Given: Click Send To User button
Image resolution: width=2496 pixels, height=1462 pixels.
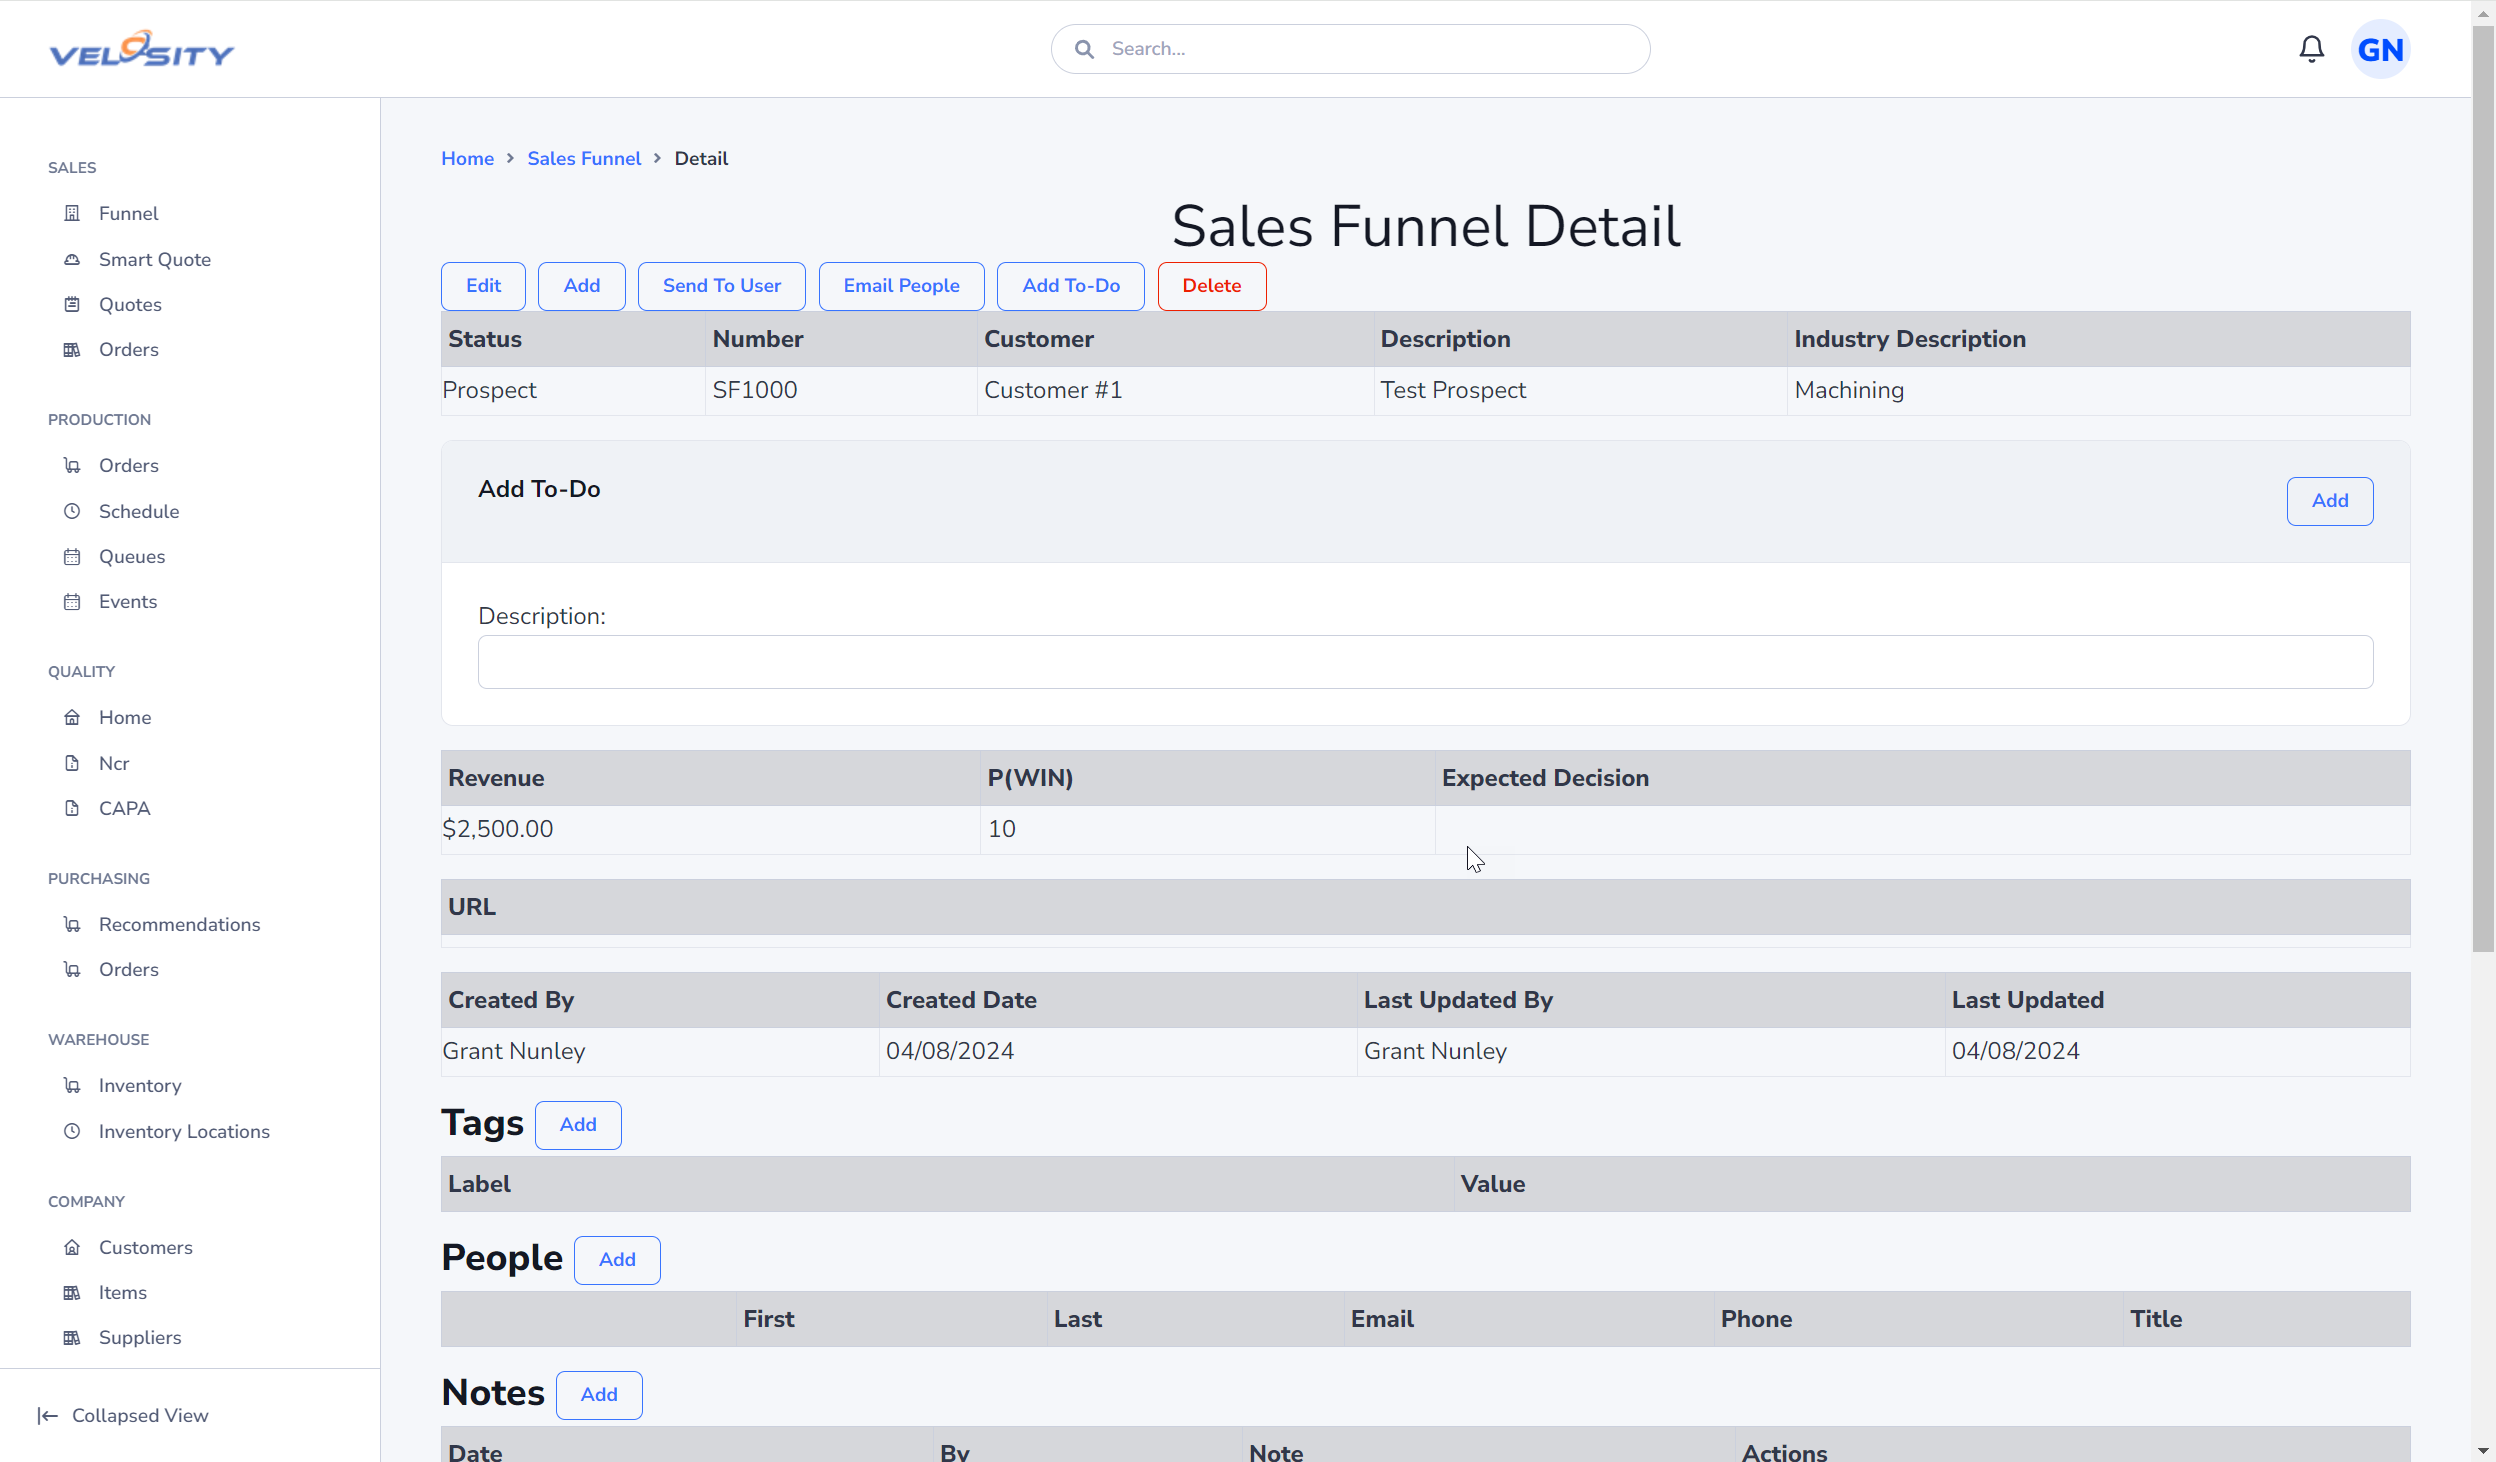Looking at the screenshot, I should tap(722, 286).
